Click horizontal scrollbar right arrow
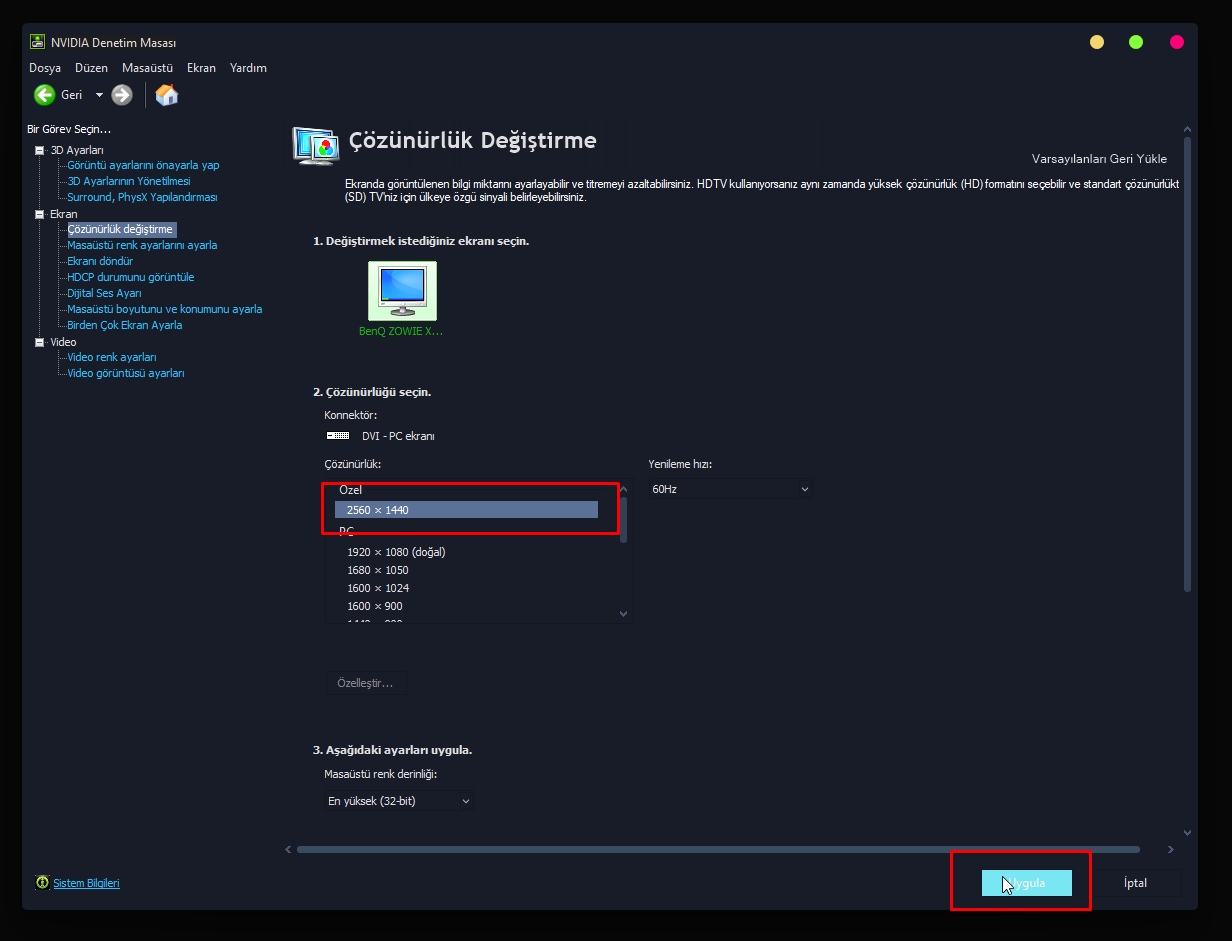The height and width of the screenshot is (941, 1232). (x=1172, y=850)
